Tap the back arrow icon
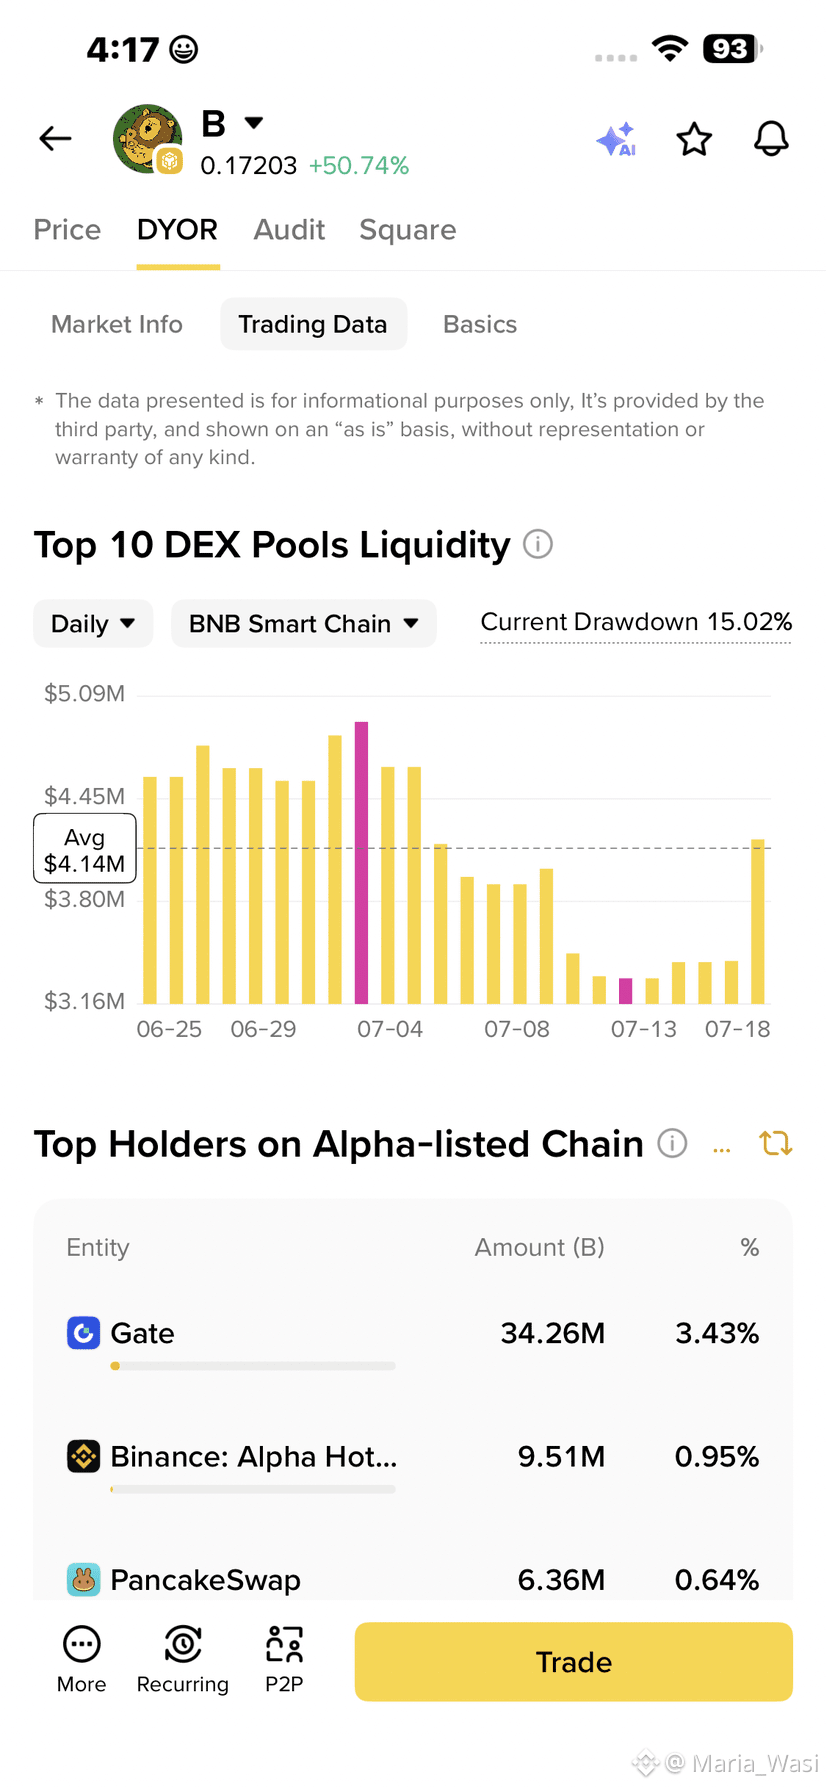 click(55, 139)
